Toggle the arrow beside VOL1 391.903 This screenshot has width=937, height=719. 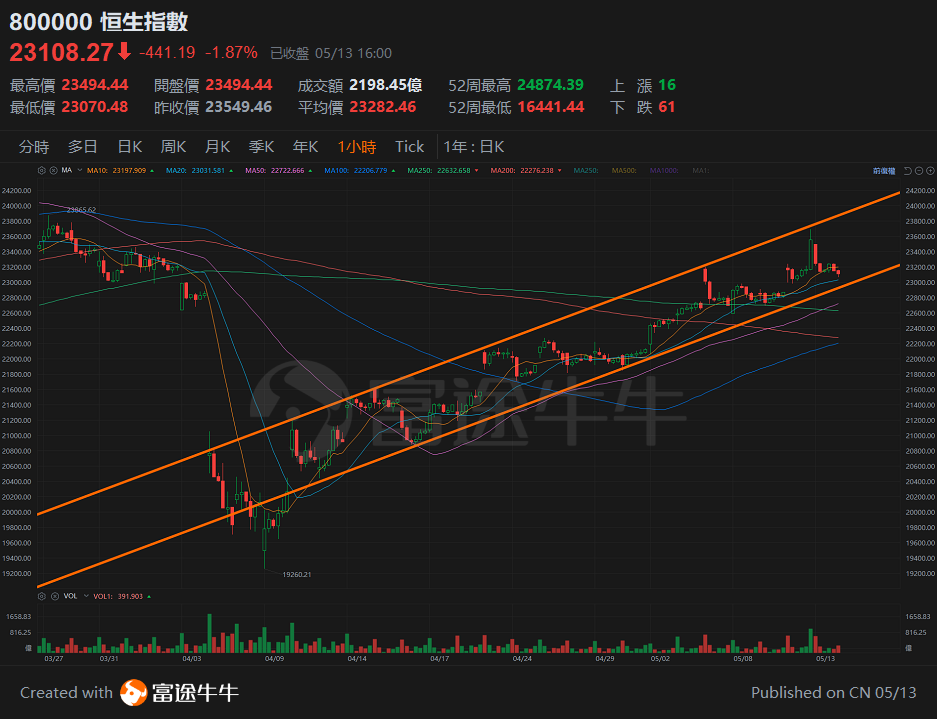point(148,595)
